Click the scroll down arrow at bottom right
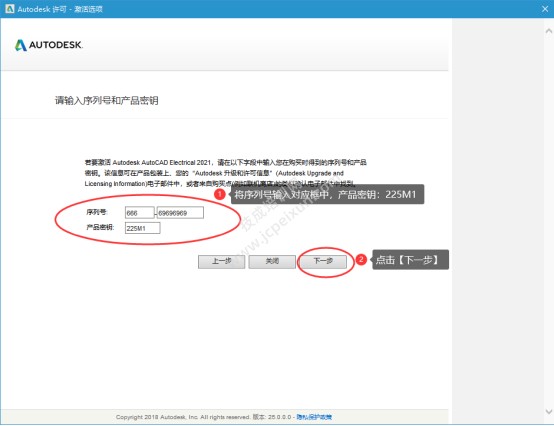The height and width of the screenshot is (426, 554). coord(549,412)
